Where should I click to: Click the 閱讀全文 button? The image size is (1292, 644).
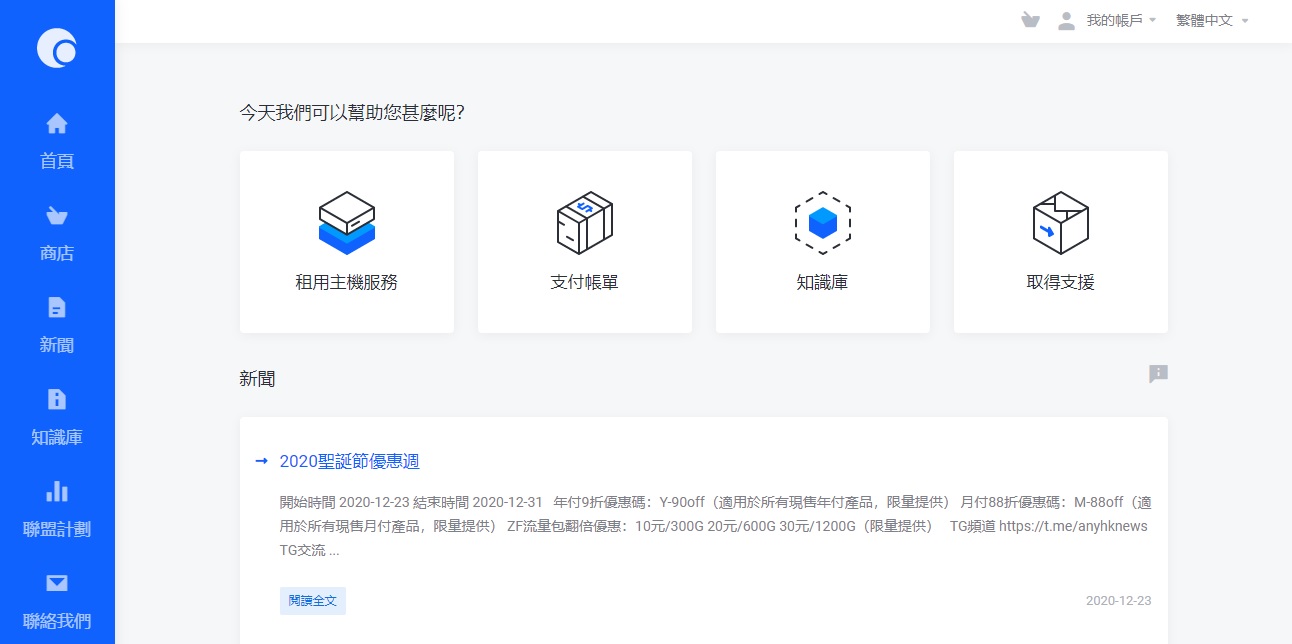pos(312,601)
